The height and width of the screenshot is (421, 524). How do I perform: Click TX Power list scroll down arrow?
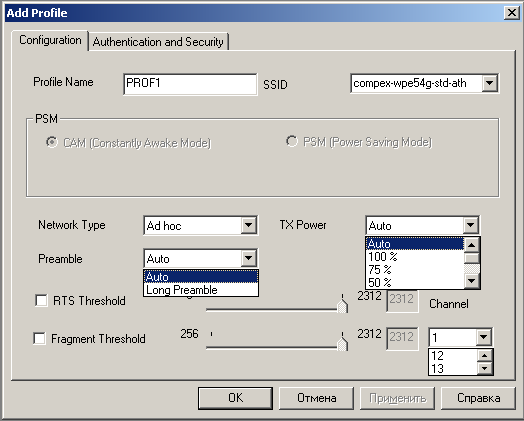click(472, 281)
